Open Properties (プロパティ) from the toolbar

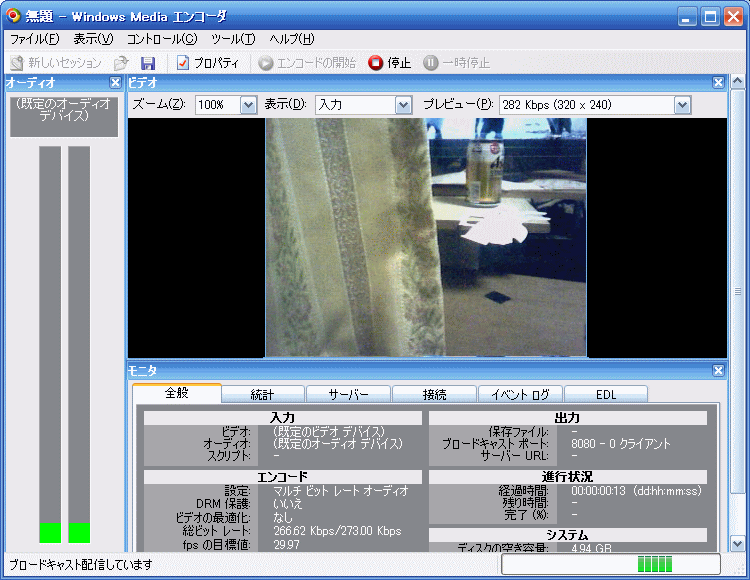(207, 63)
